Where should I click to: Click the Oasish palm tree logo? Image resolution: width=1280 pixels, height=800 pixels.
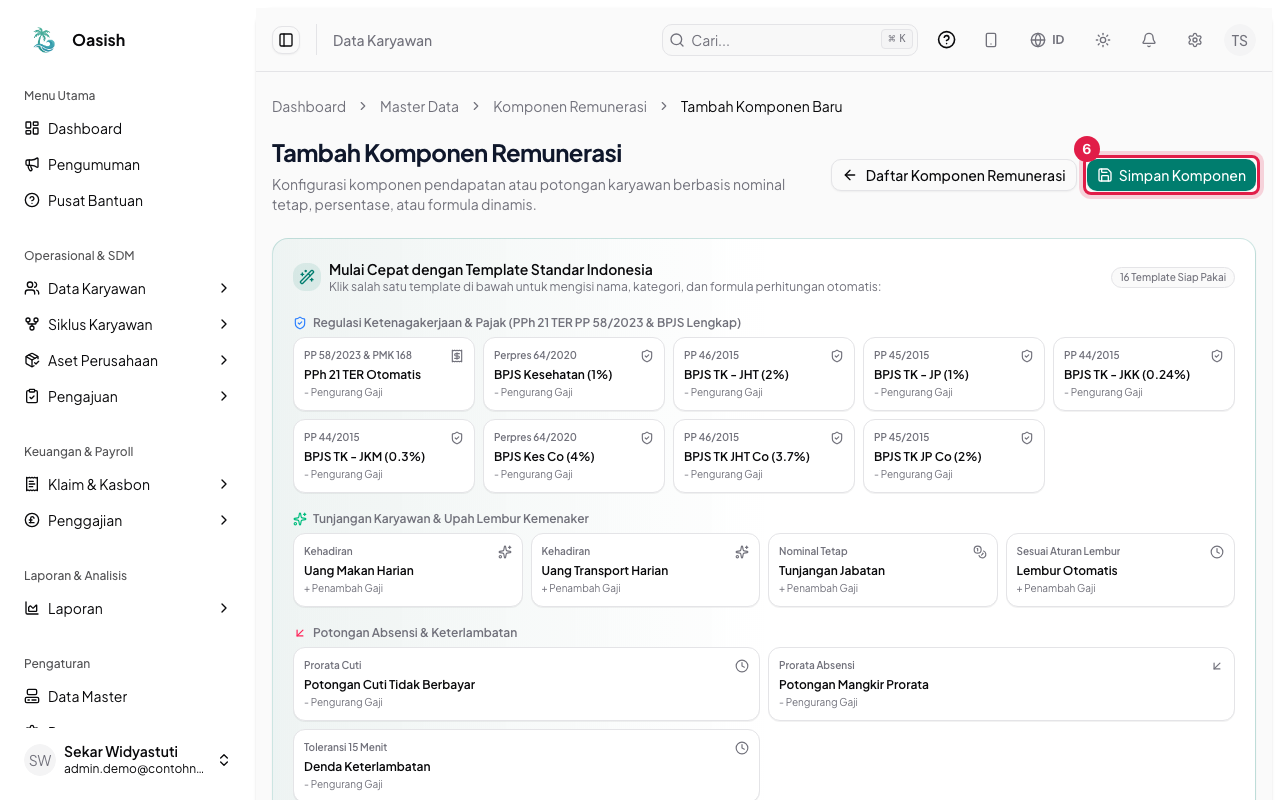[x=44, y=40]
